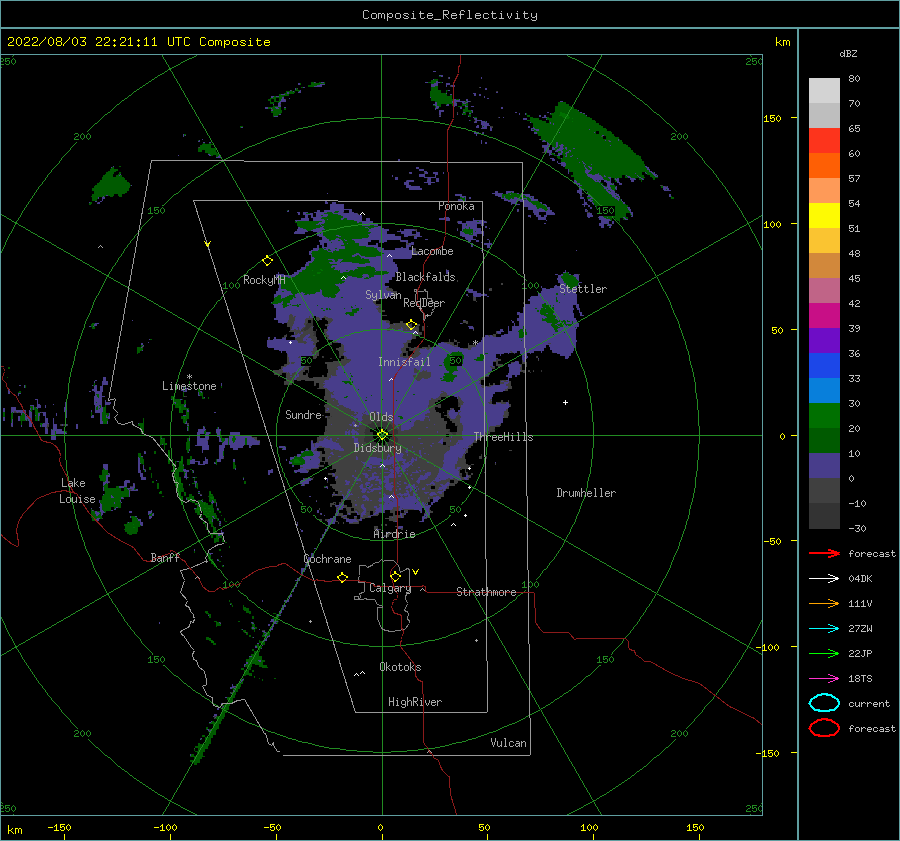Click the HighRiver city label

415,702
